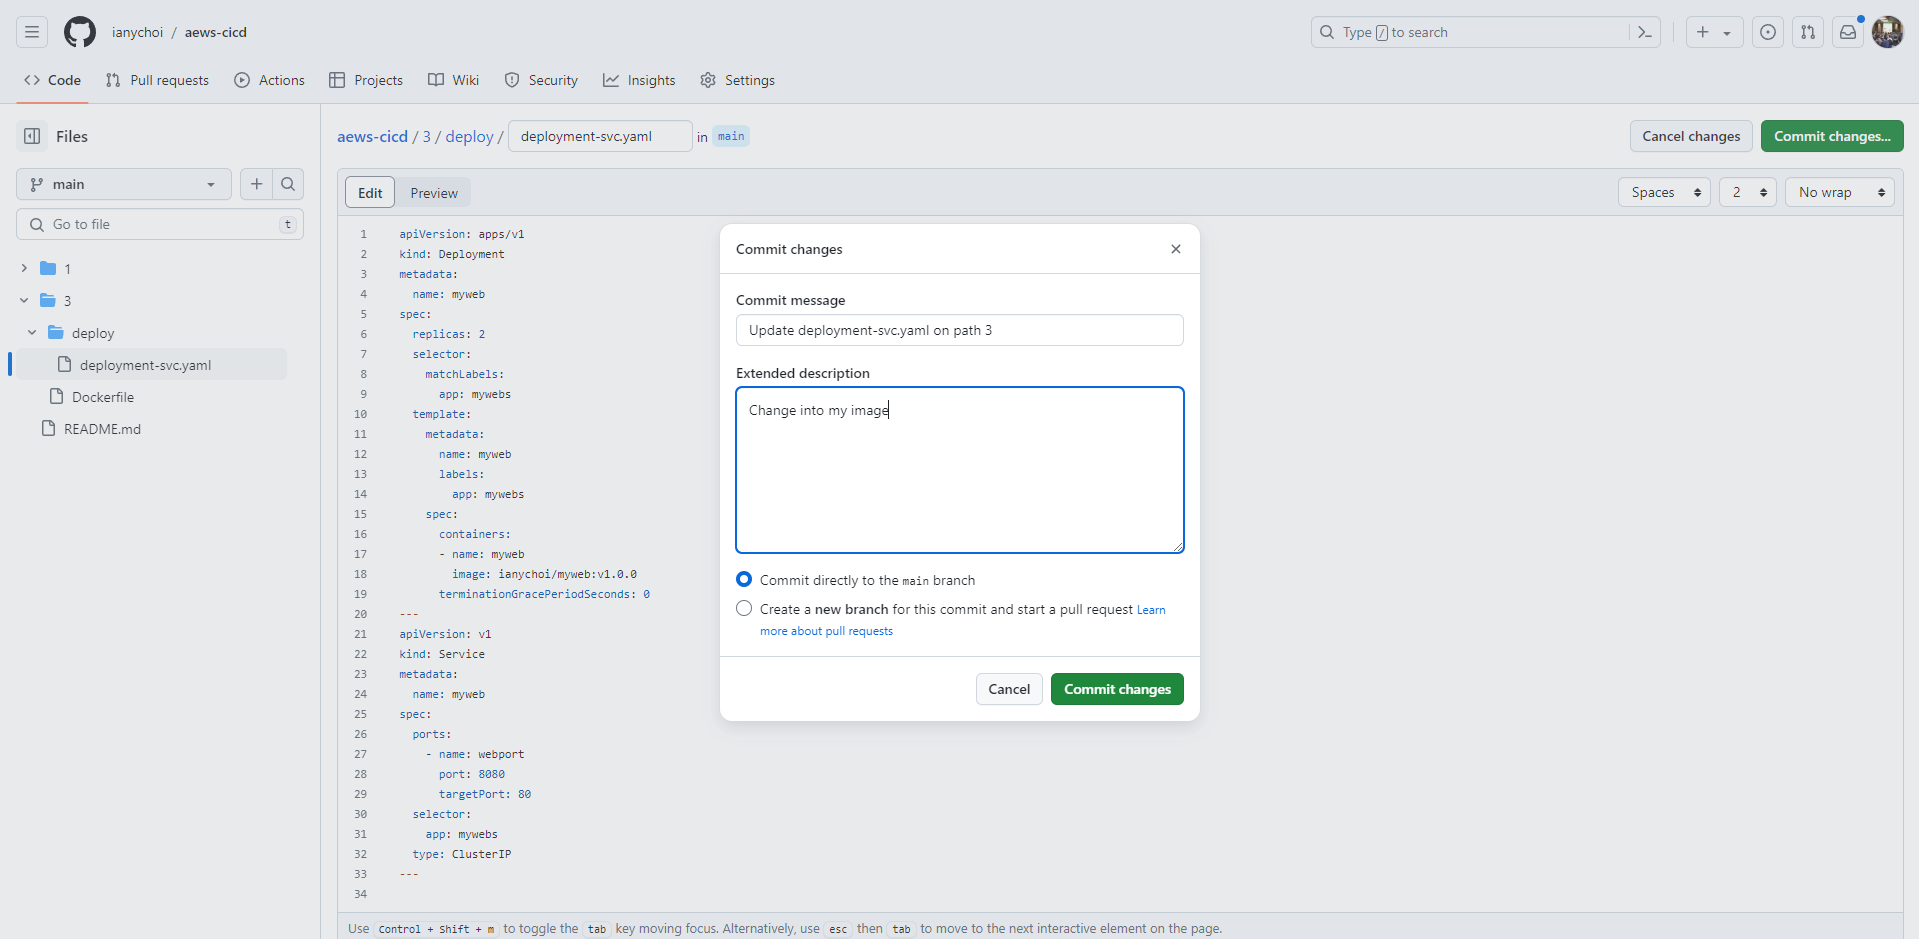The image size is (1919, 939).
Task: Click Learn more about pull requests link
Action: (x=826, y=631)
